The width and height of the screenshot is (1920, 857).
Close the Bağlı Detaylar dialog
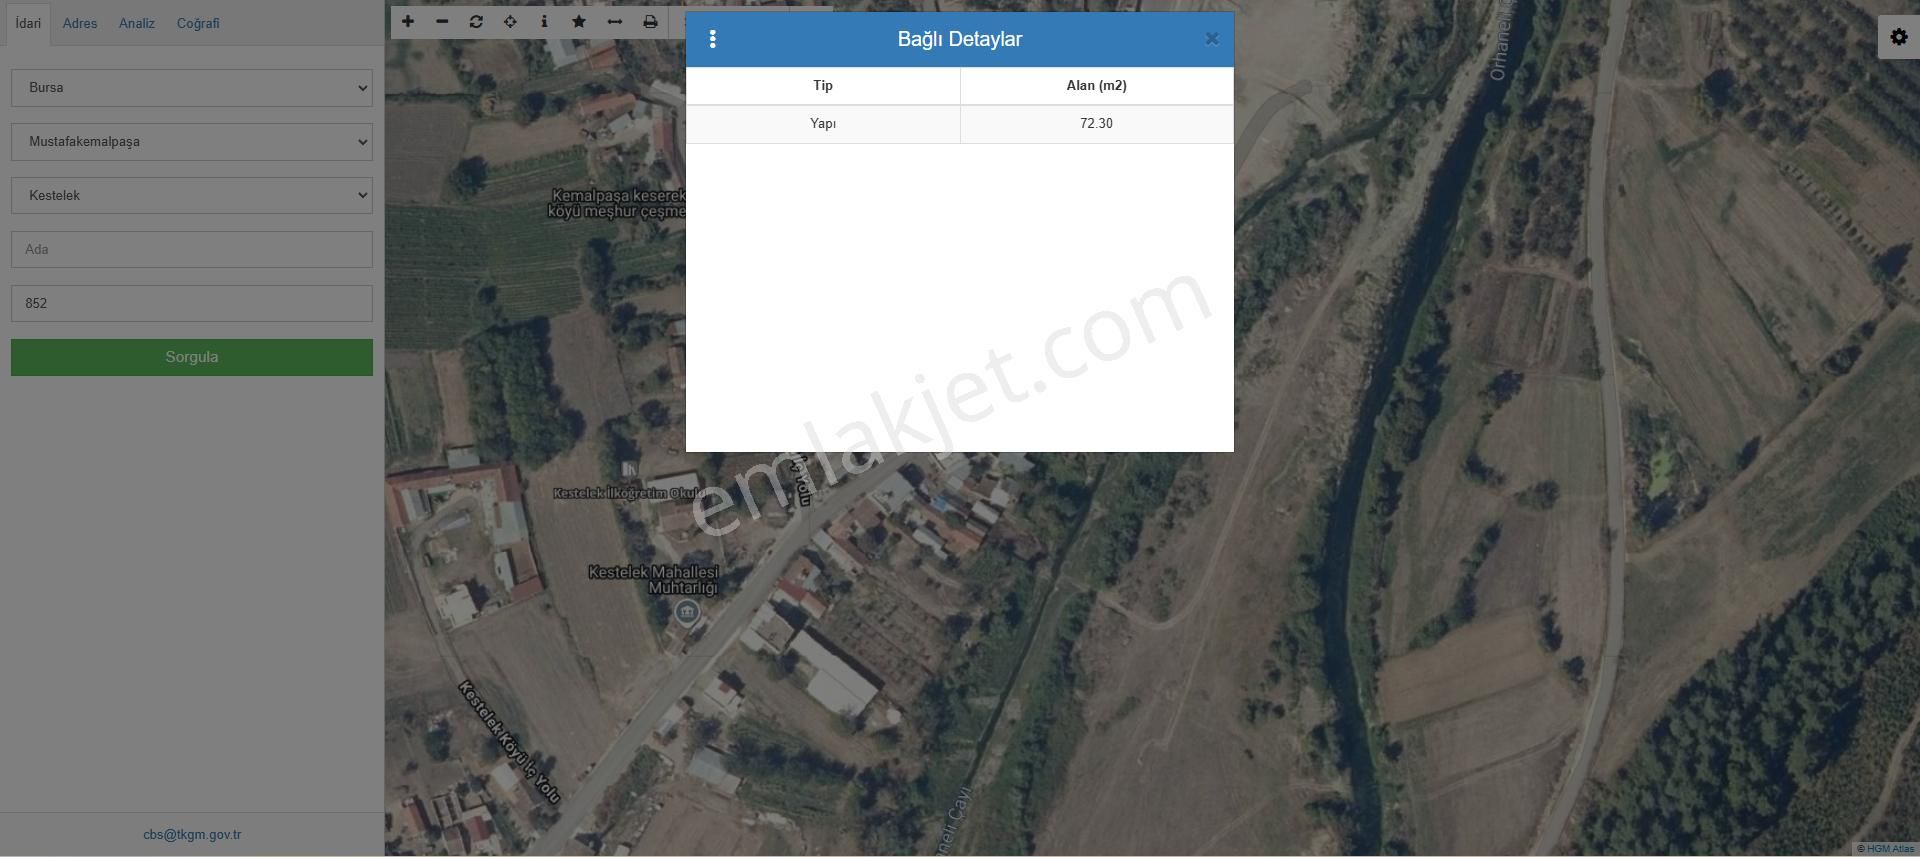[x=1211, y=39]
